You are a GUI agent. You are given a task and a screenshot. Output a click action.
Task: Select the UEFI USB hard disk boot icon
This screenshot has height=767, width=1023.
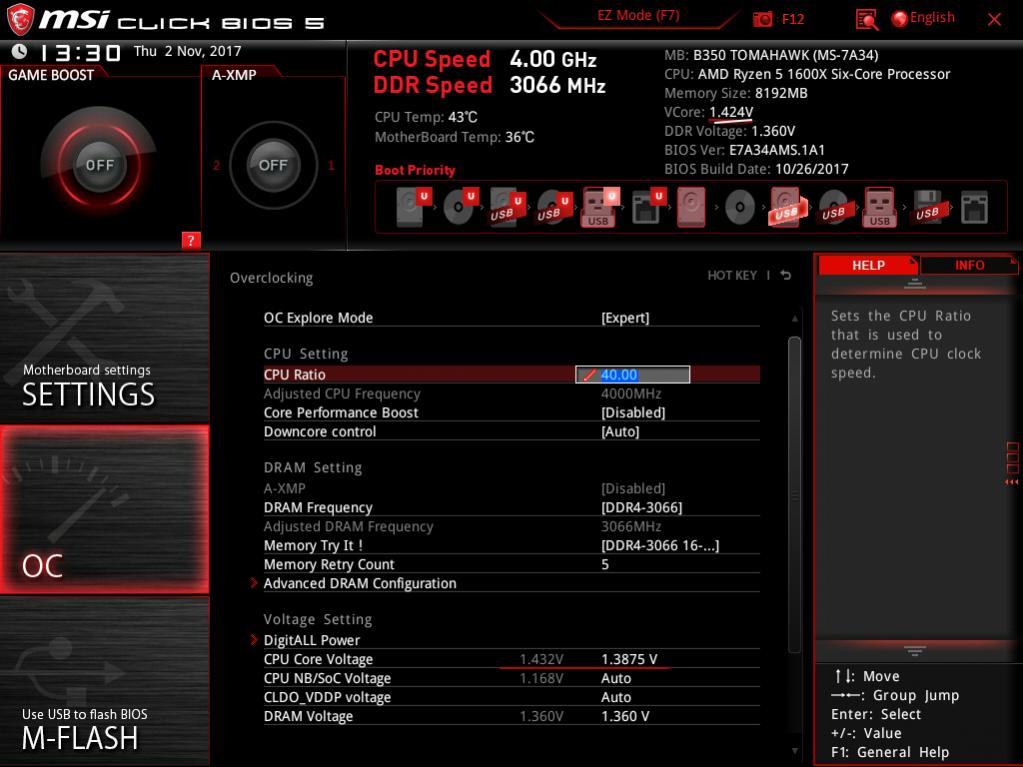(x=508, y=206)
